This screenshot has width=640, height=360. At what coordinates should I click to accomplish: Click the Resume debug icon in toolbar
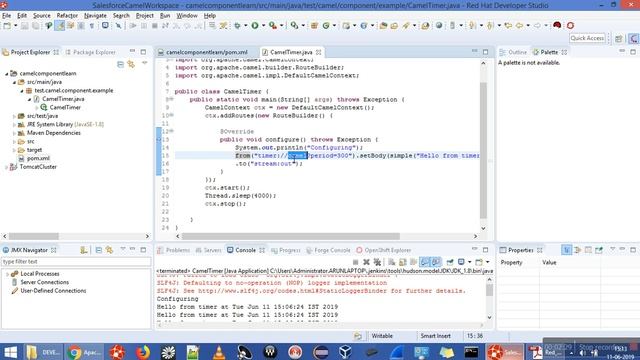[x=133, y=26]
